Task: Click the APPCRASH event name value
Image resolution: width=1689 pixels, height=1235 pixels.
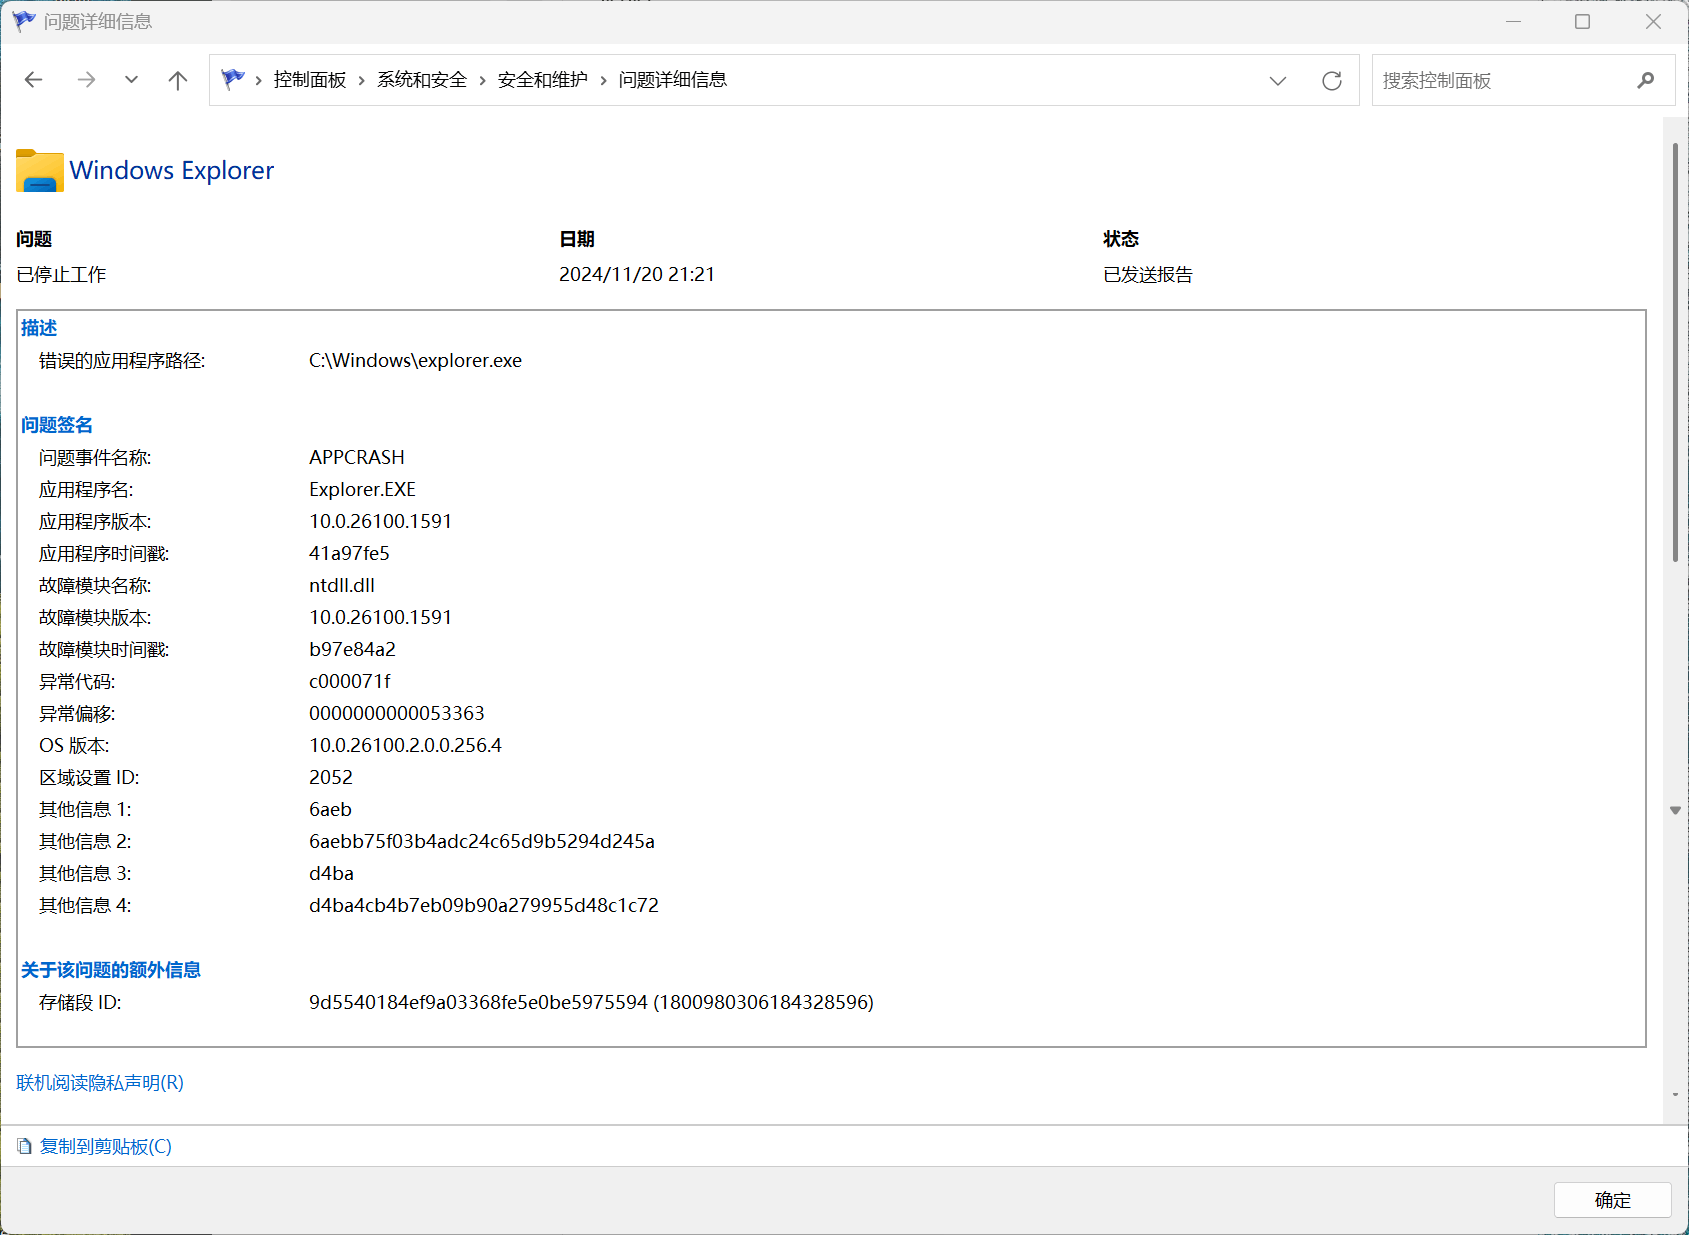Action: (357, 458)
